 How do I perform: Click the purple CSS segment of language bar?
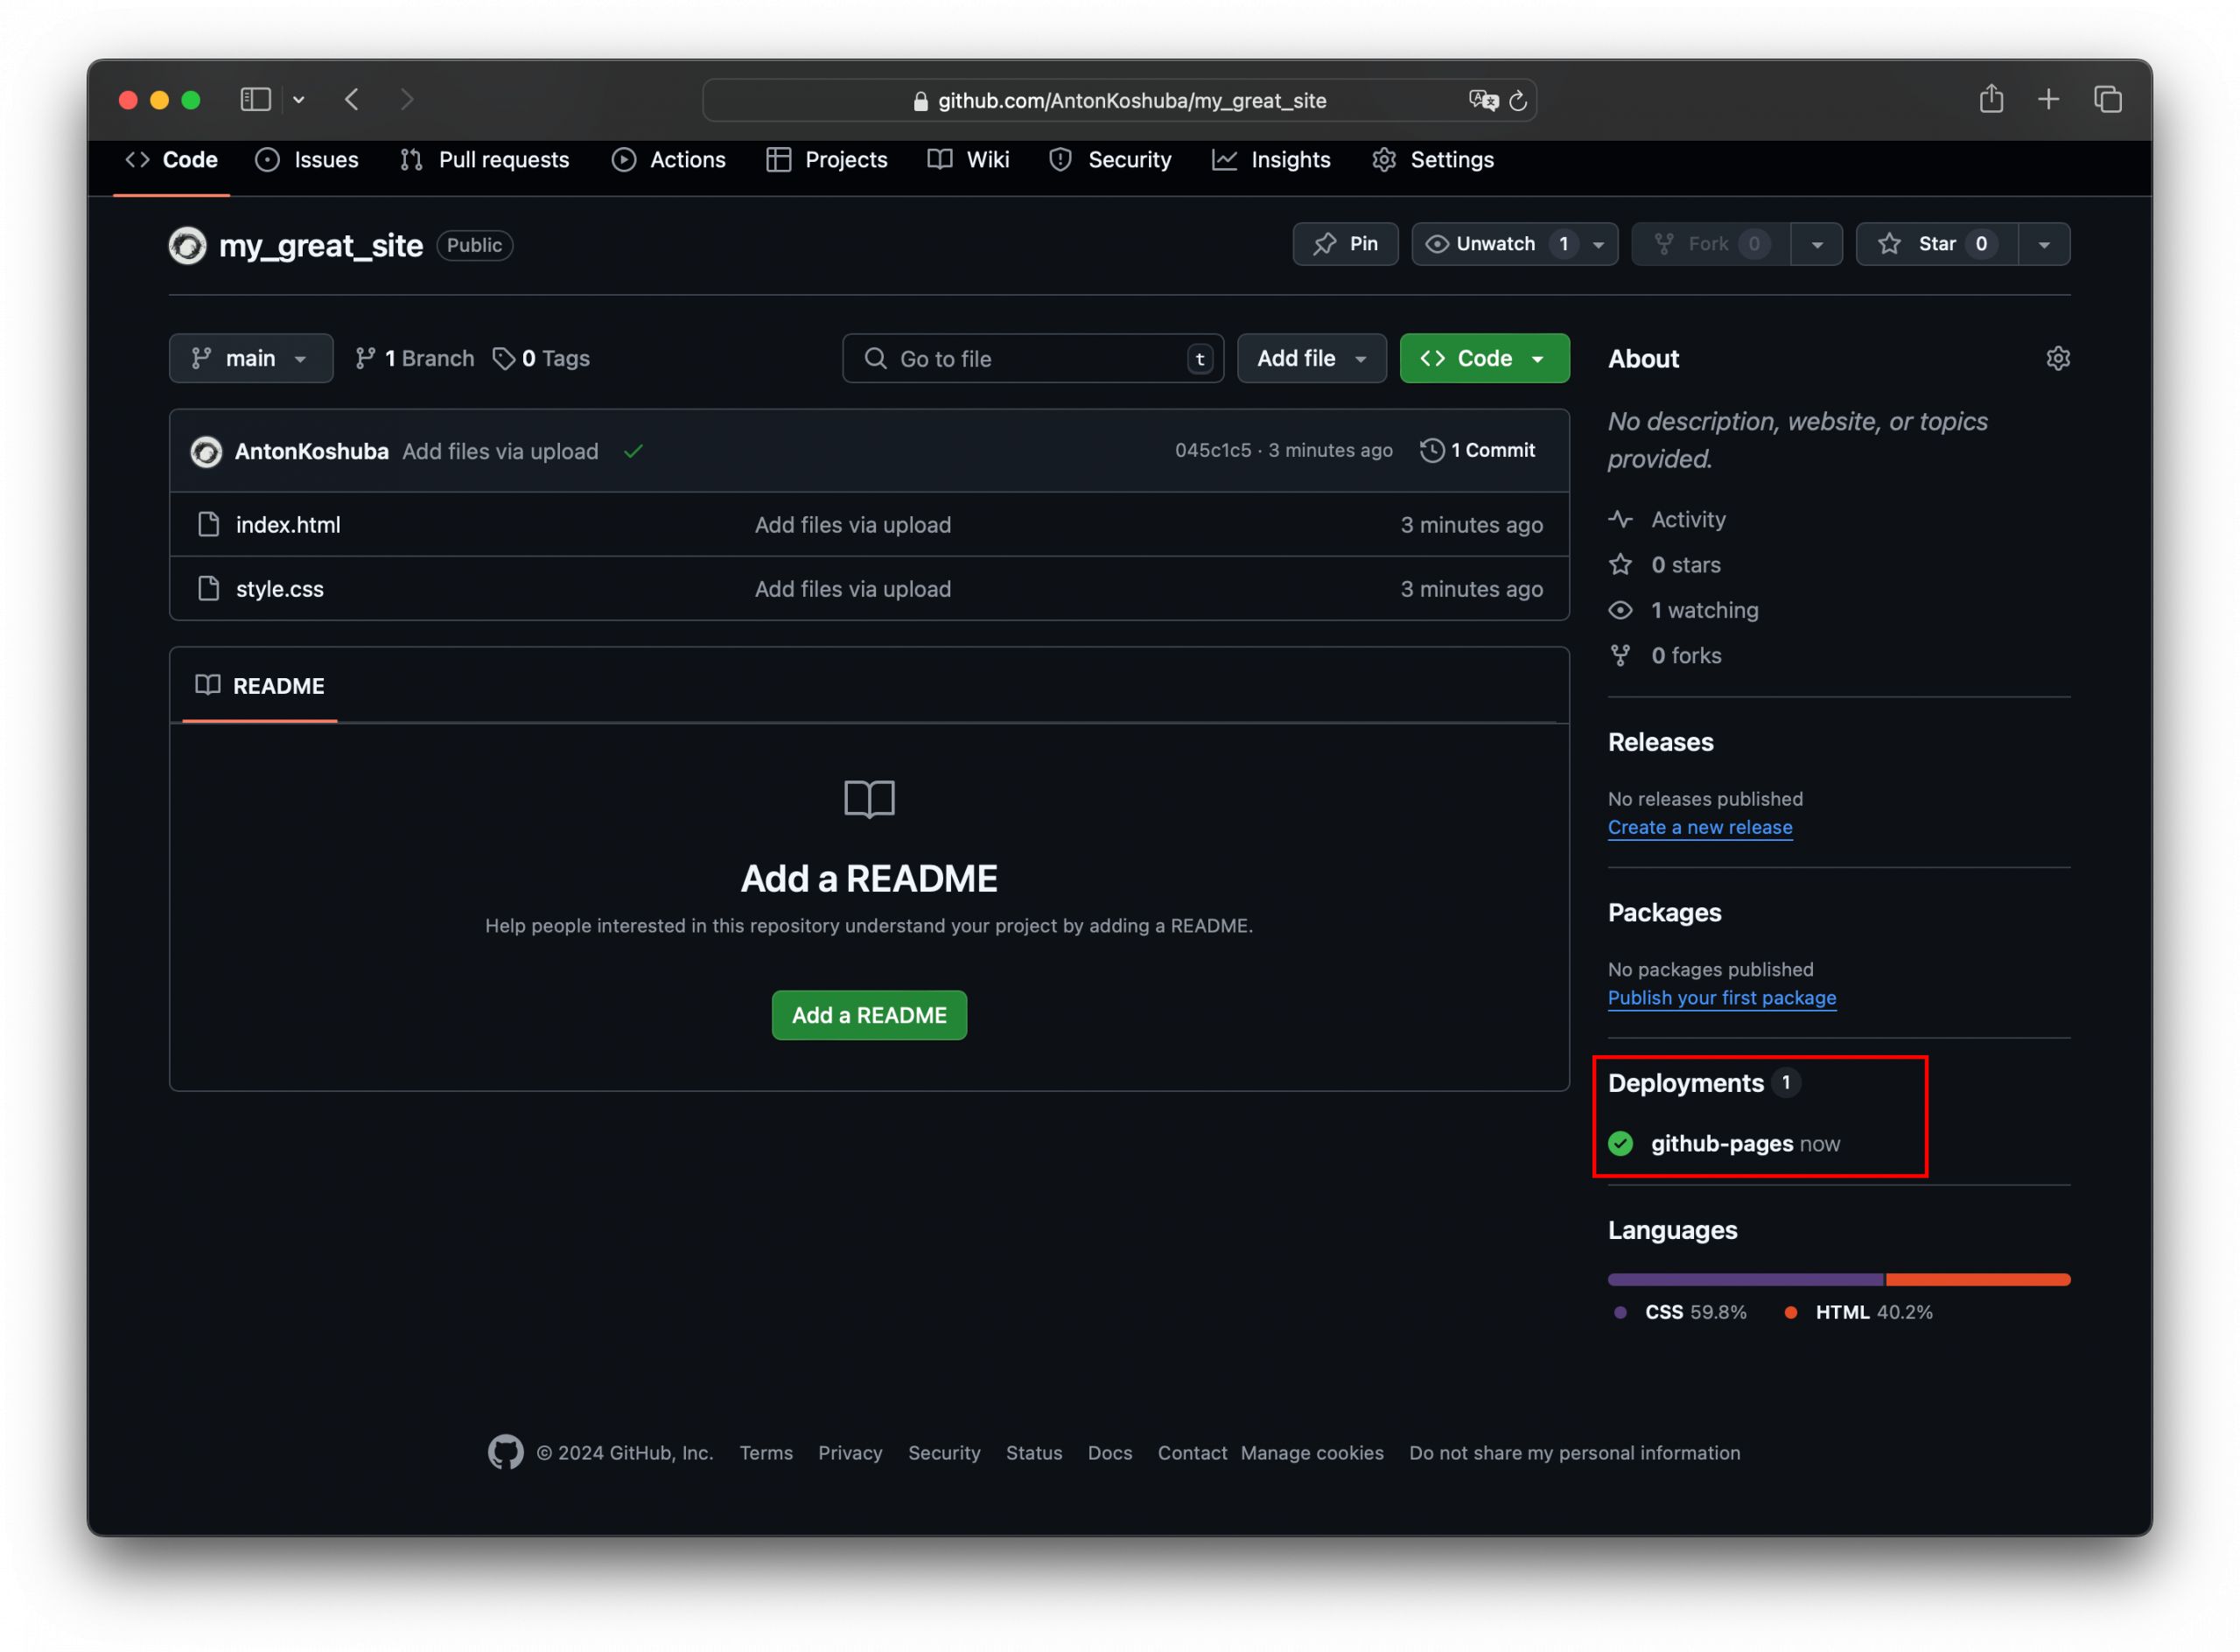[1745, 1280]
